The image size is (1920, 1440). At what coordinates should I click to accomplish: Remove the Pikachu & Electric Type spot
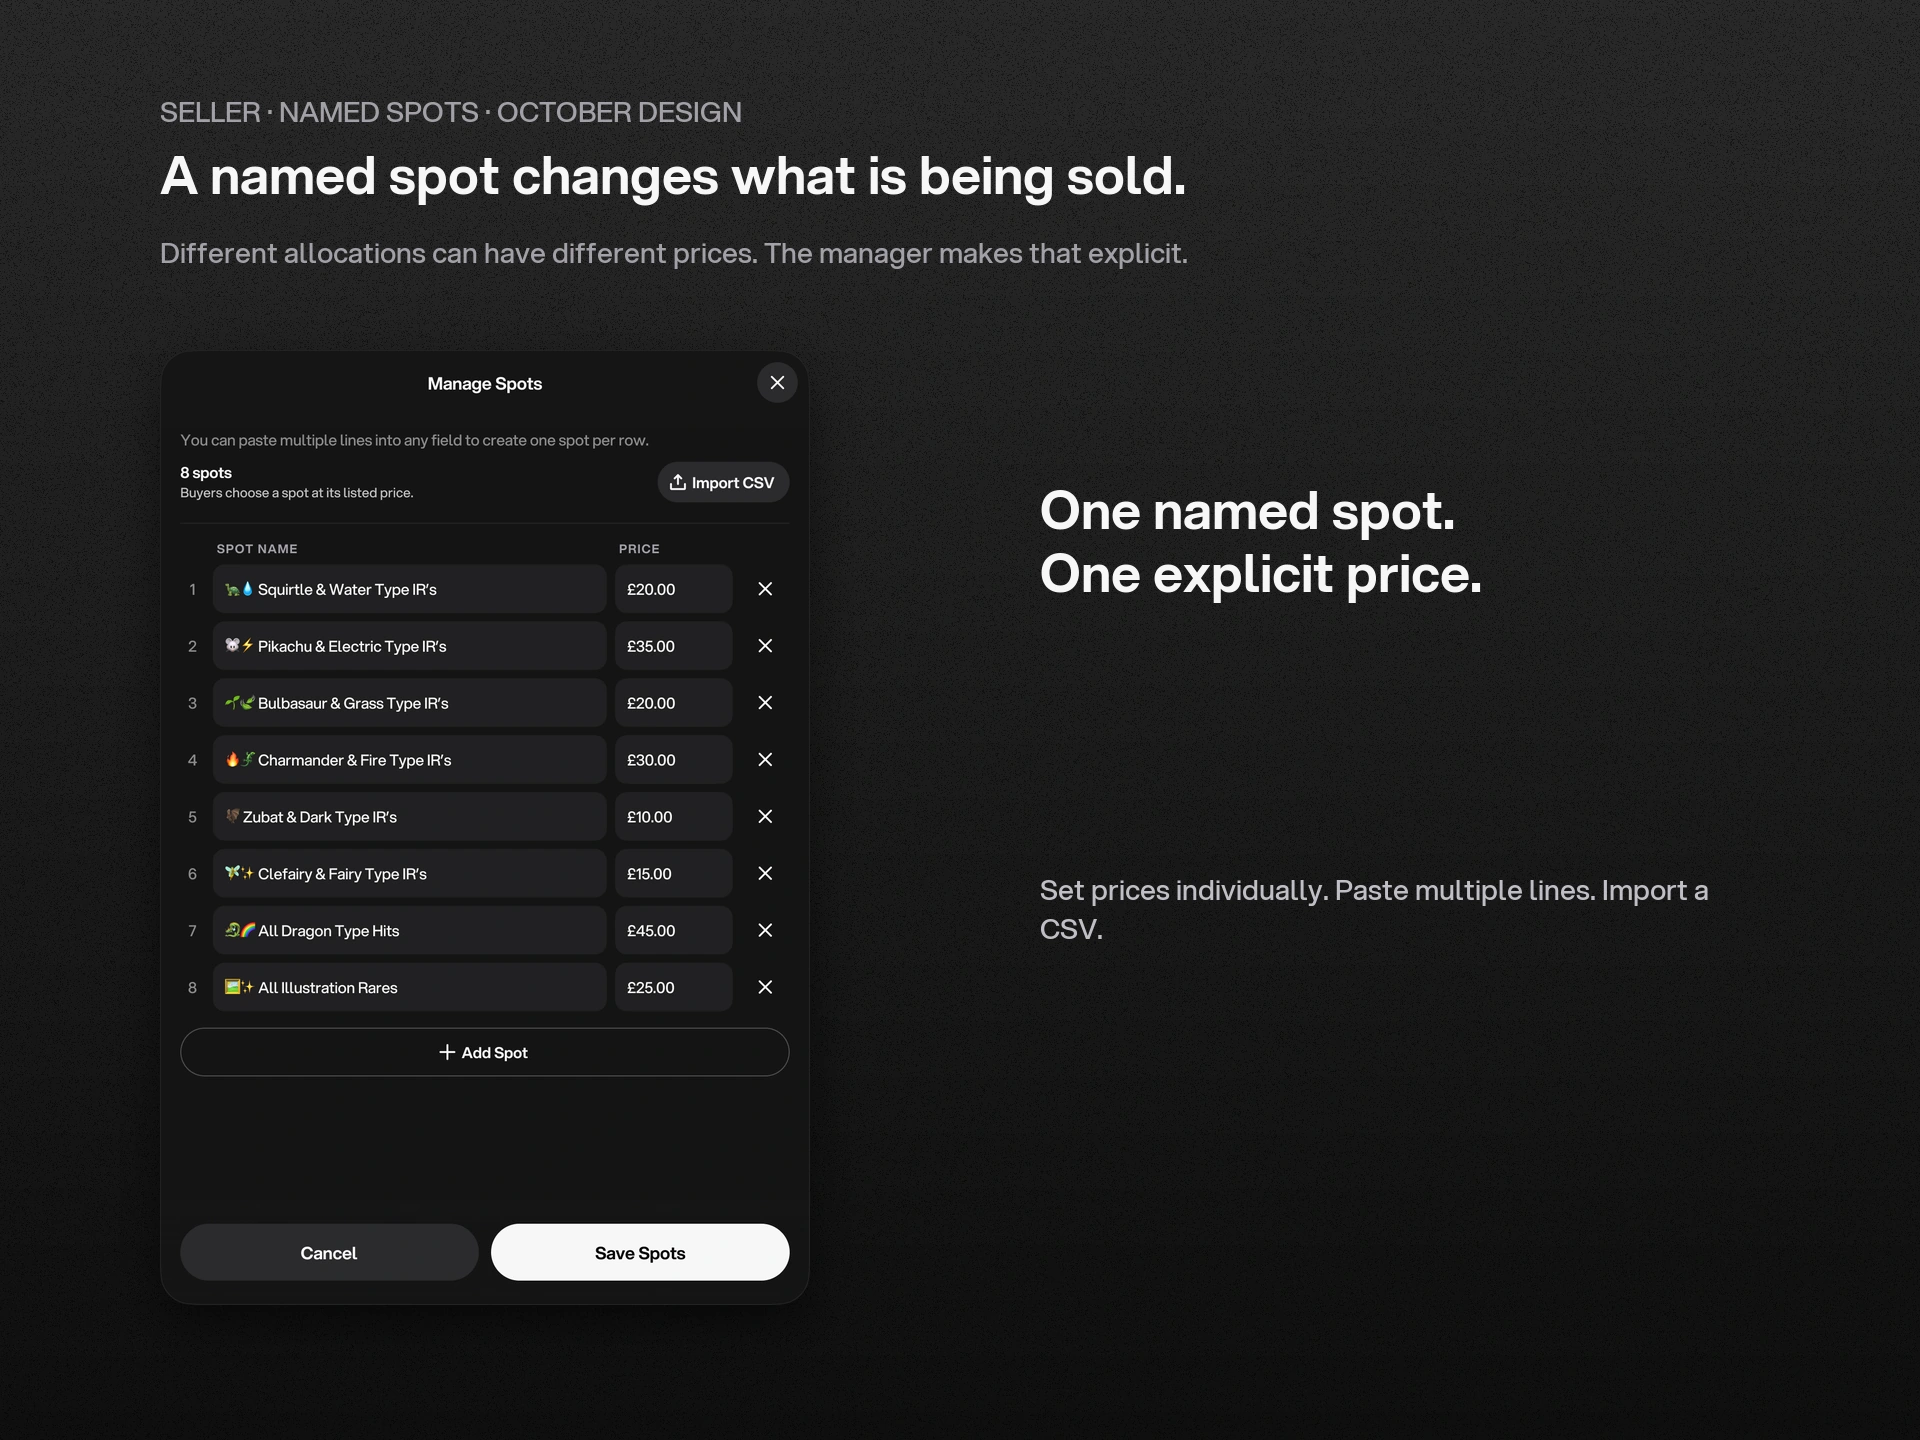coord(765,646)
